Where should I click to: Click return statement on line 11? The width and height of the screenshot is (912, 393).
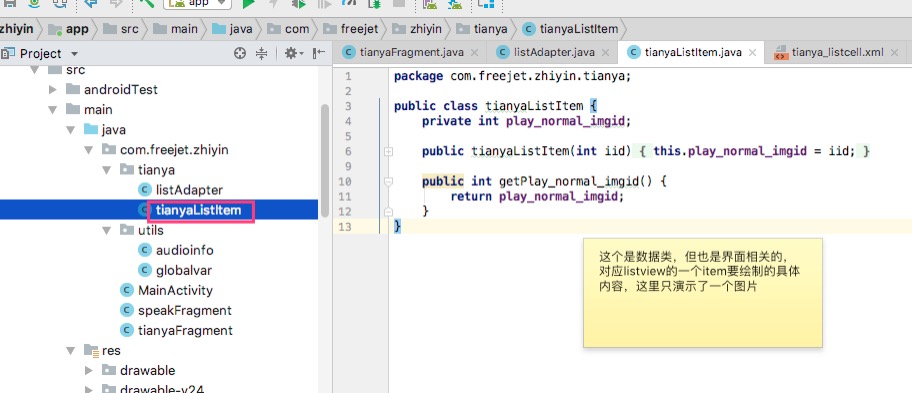[x=537, y=196]
